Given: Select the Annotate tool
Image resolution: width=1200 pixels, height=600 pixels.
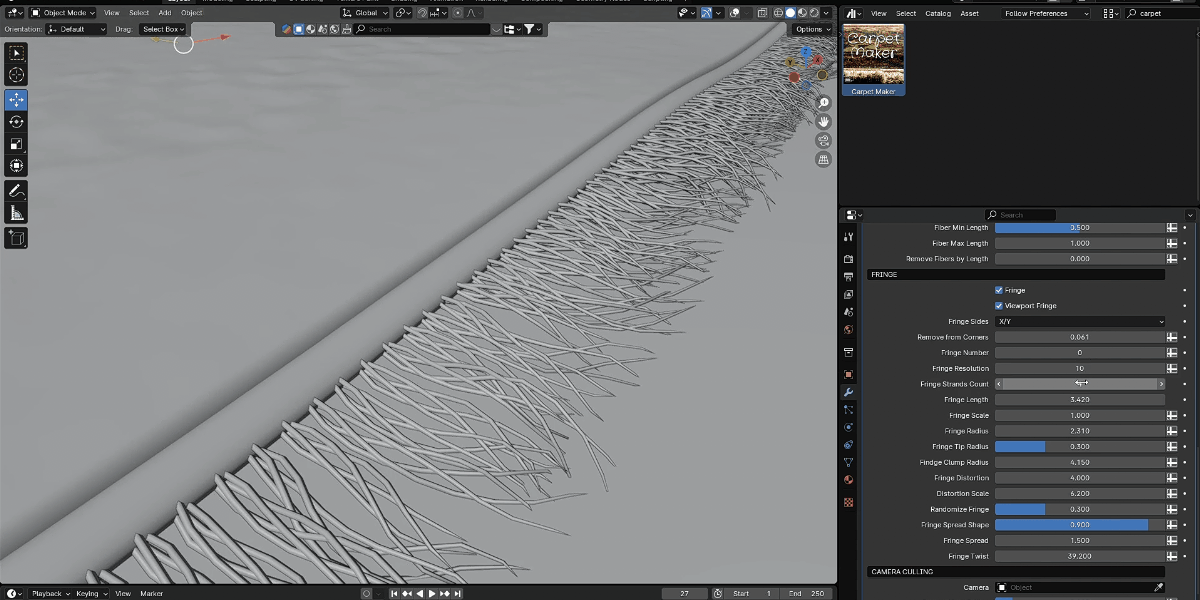Looking at the screenshot, I should [x=16, y=190].
